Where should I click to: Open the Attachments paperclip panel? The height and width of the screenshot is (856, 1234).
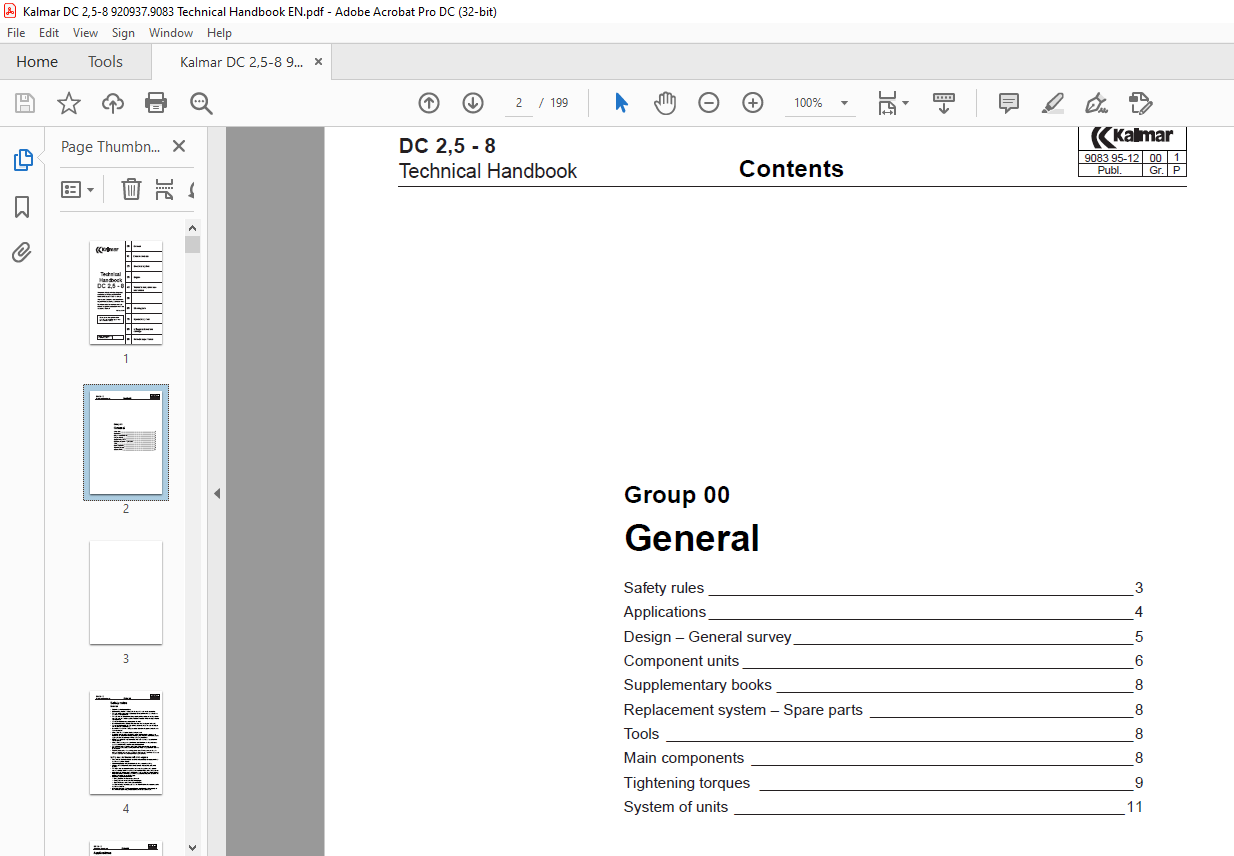22,252
